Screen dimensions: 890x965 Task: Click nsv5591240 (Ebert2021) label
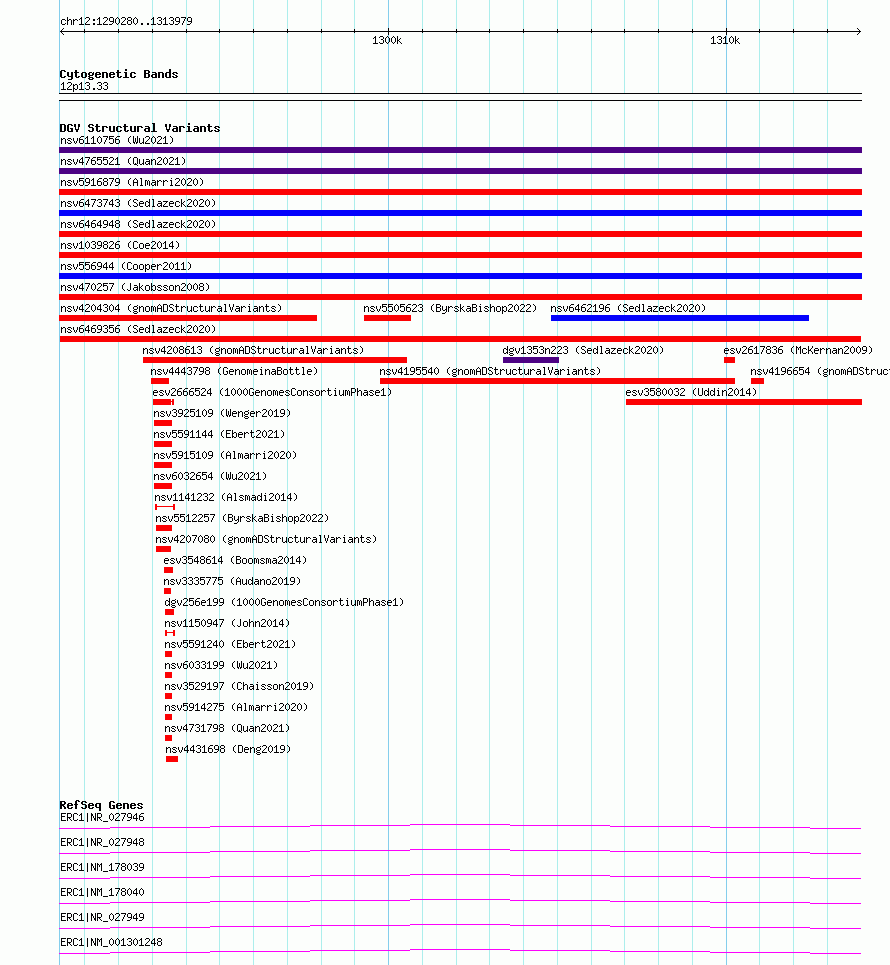tap(230, 644)
